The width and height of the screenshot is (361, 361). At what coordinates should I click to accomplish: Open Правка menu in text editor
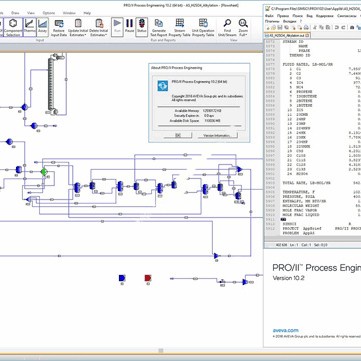pyautogui.click(x=283, y=16)
